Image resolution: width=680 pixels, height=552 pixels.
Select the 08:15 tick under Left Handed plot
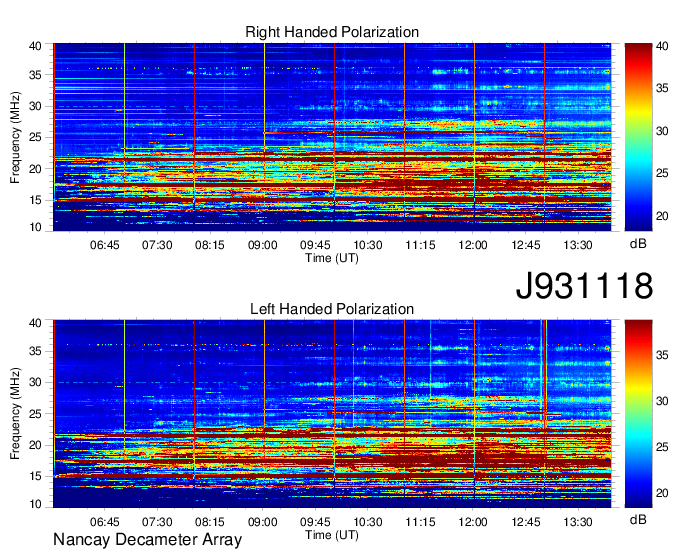tap(210, 522)
